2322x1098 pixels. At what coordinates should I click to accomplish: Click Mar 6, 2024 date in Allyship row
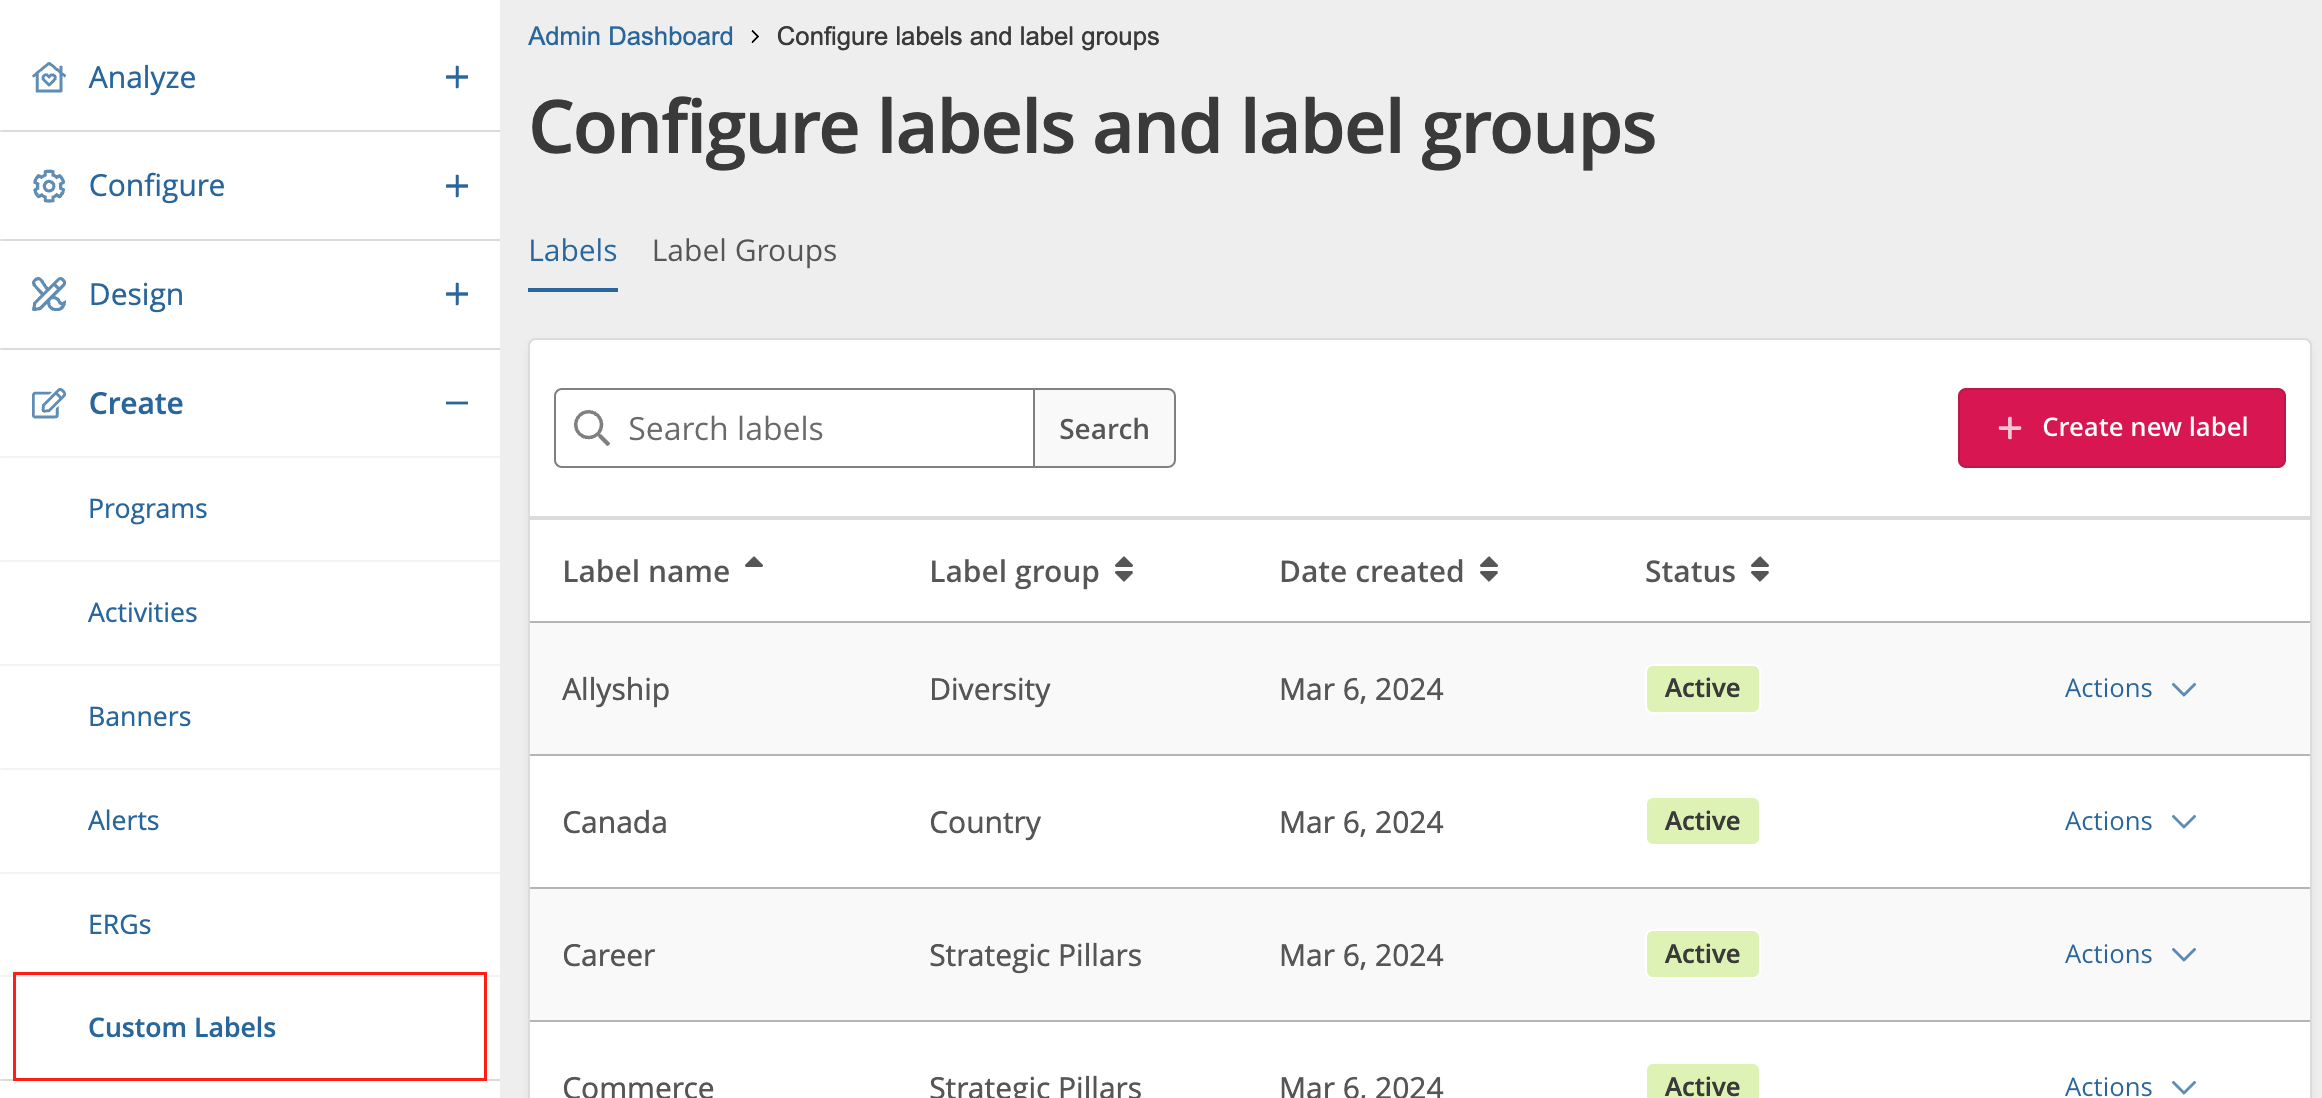pos(1362,689)
